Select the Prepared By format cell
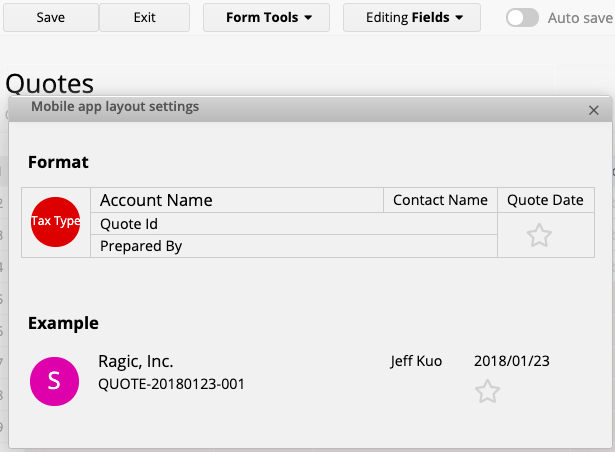 tap(294, 246)
